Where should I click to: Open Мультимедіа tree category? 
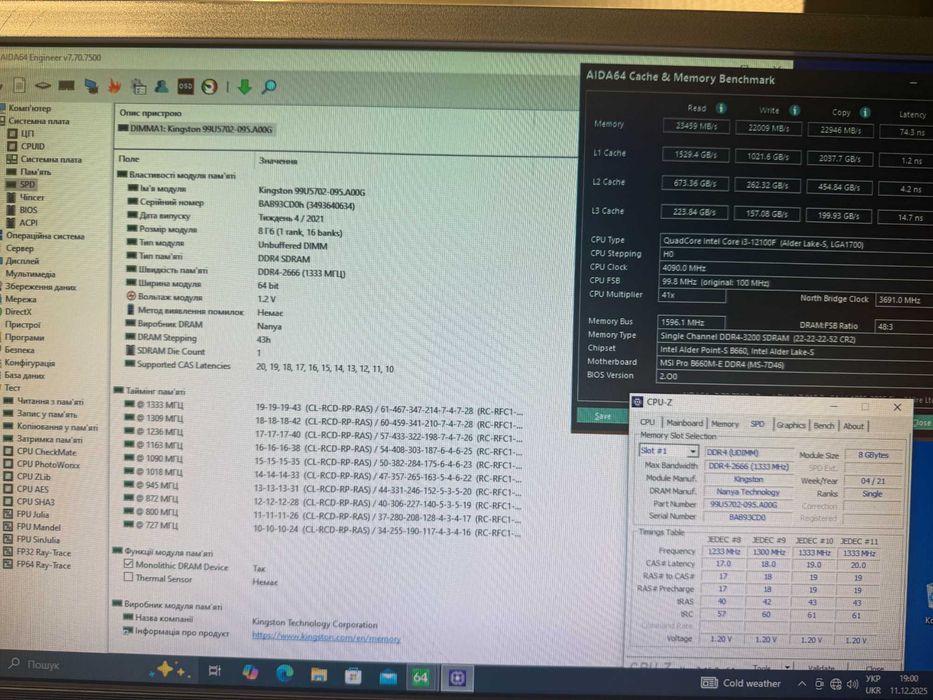tap(30, 274)
